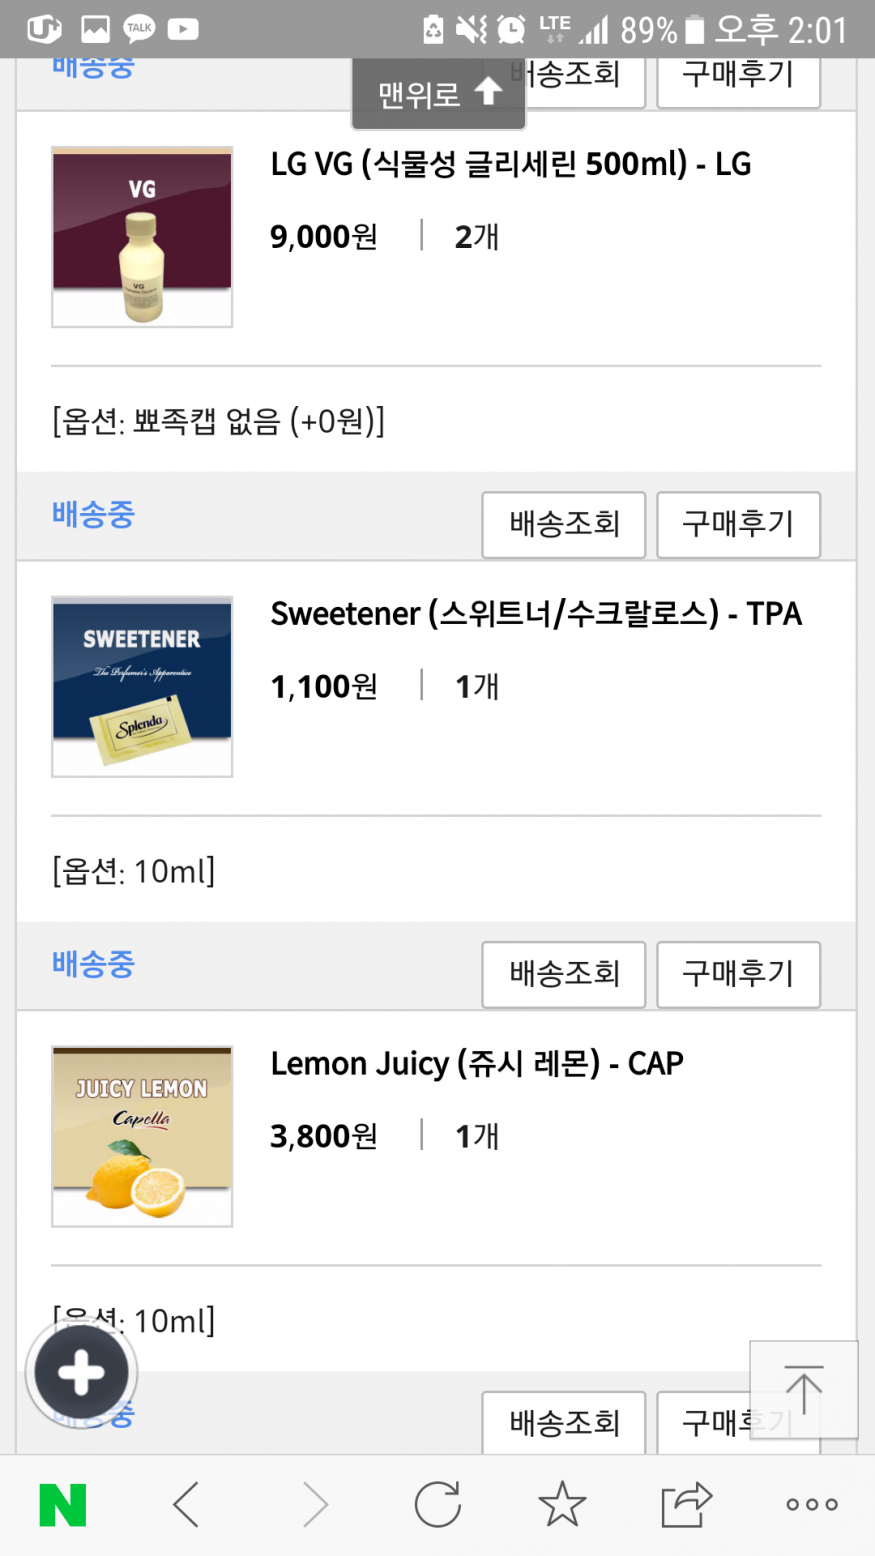
Task: Tap the green Naver N home icon
Action: (62, 1504)
